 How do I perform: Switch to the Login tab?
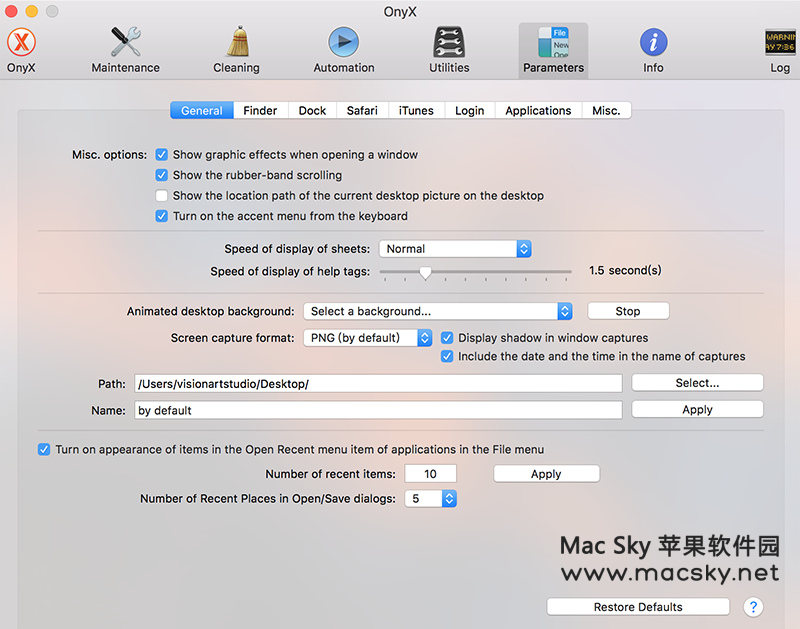469,111
